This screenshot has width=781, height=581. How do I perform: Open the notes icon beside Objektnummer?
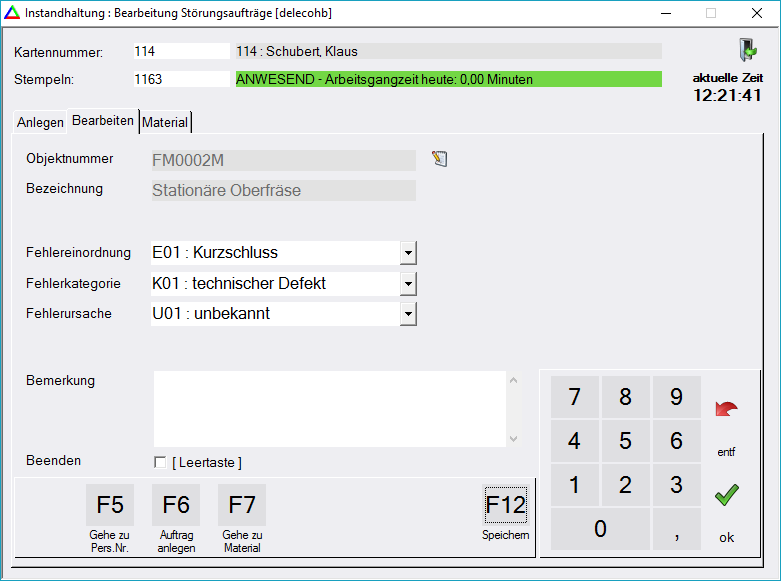tap(439, 159)
